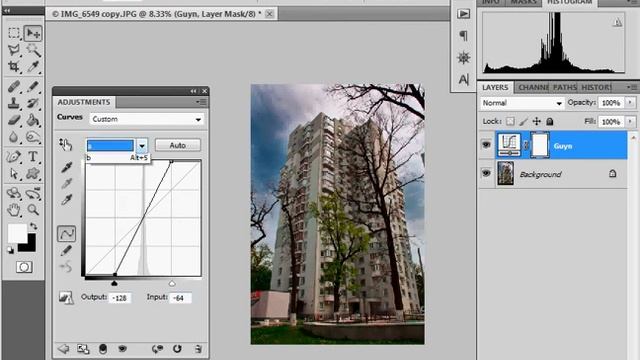Open blend mode dropdown showing Normal
The image size is (640, 360).
click(522, 103)
